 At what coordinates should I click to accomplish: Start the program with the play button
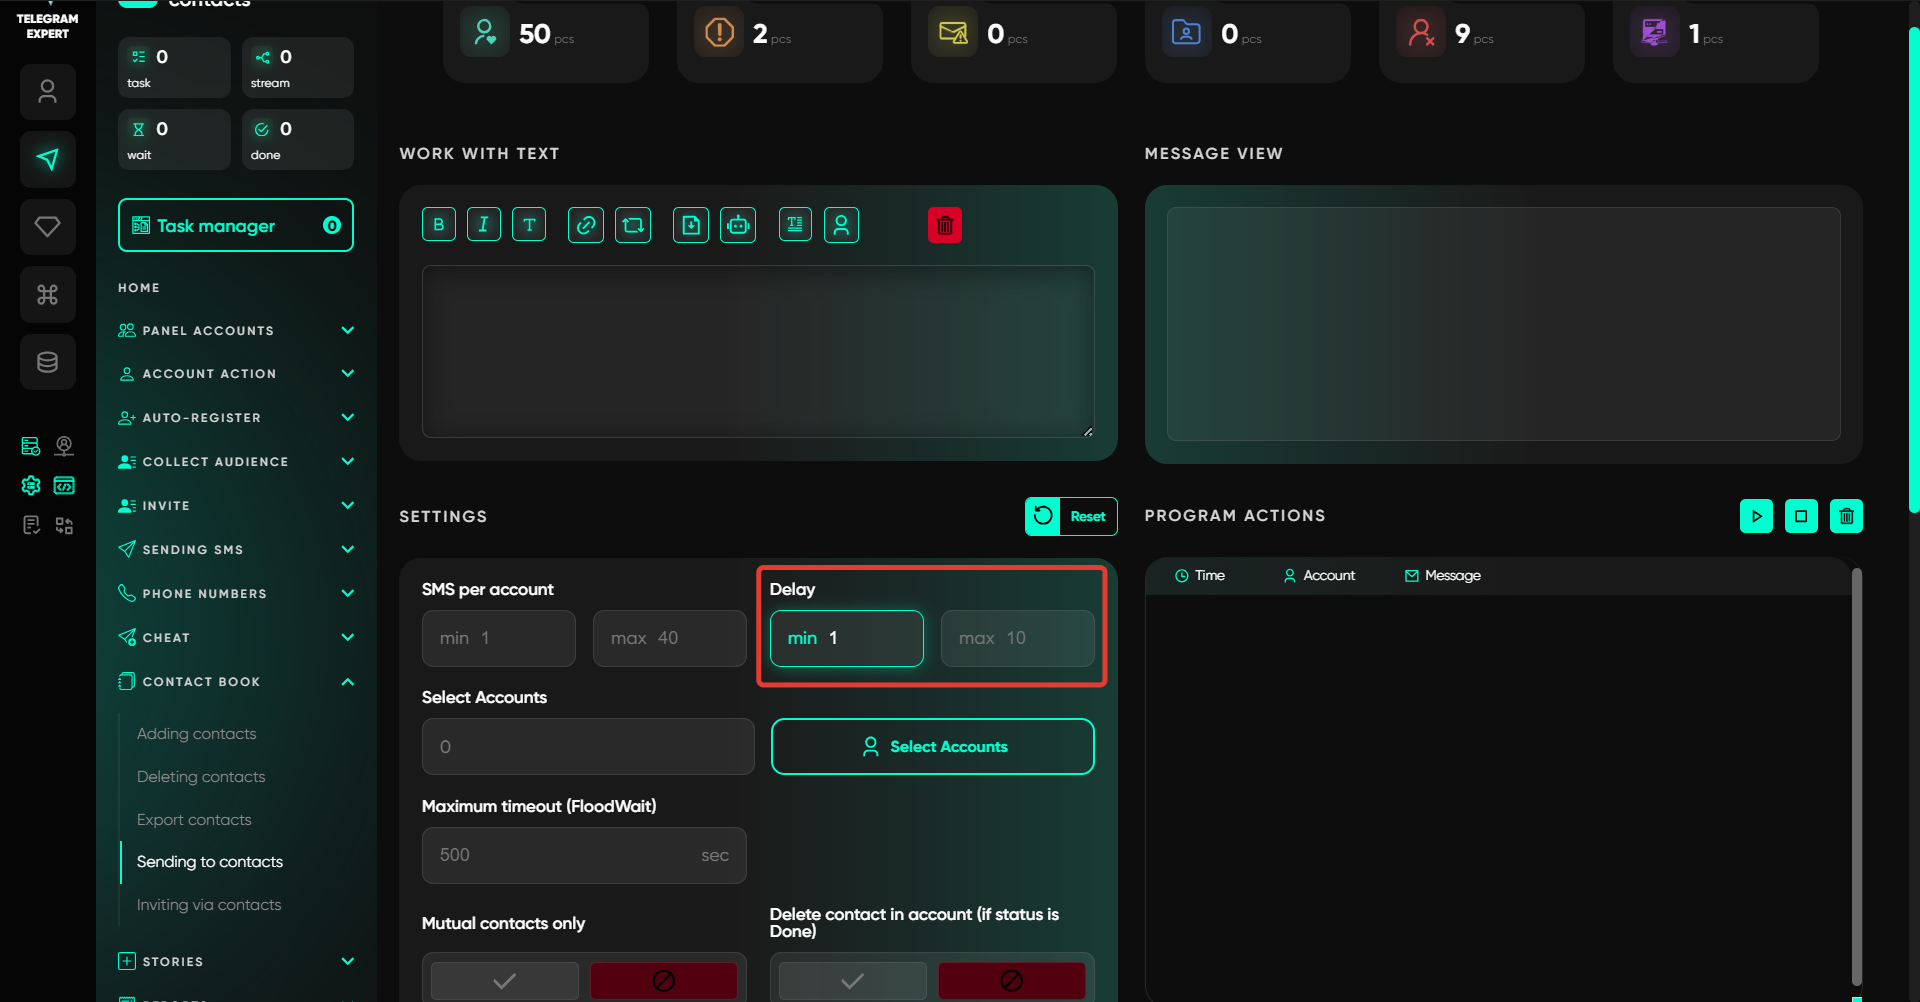1756,516
